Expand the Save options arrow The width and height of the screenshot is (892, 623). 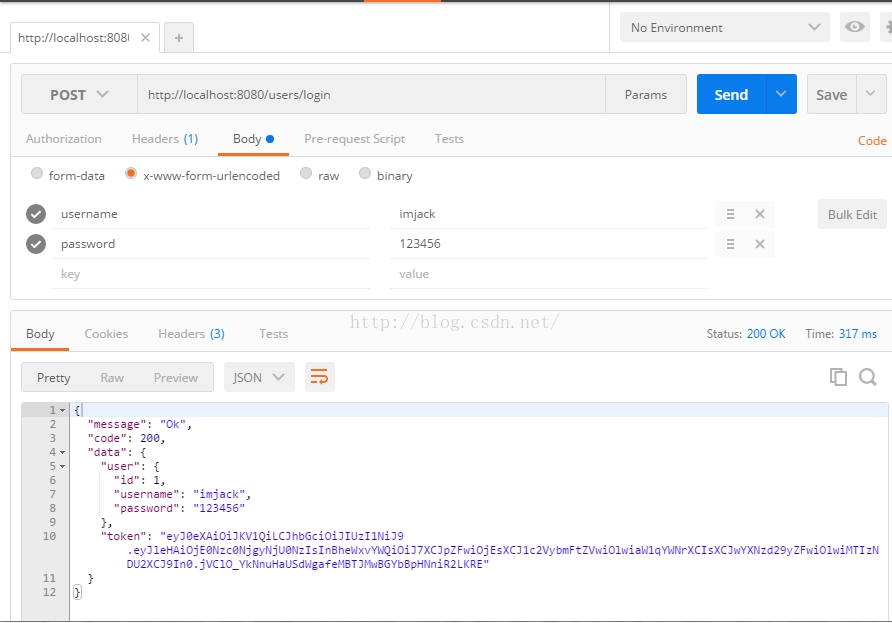(x=870, y=94)
